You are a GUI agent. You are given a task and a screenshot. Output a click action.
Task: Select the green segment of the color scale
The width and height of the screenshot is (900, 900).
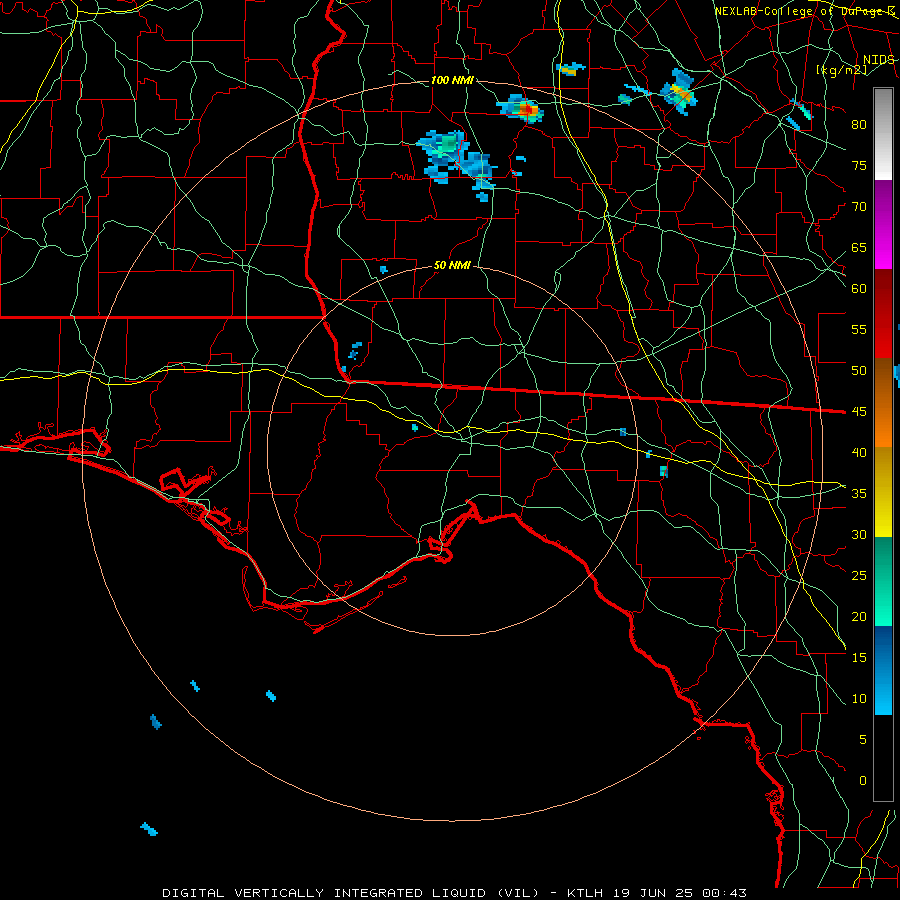[883, 581]
